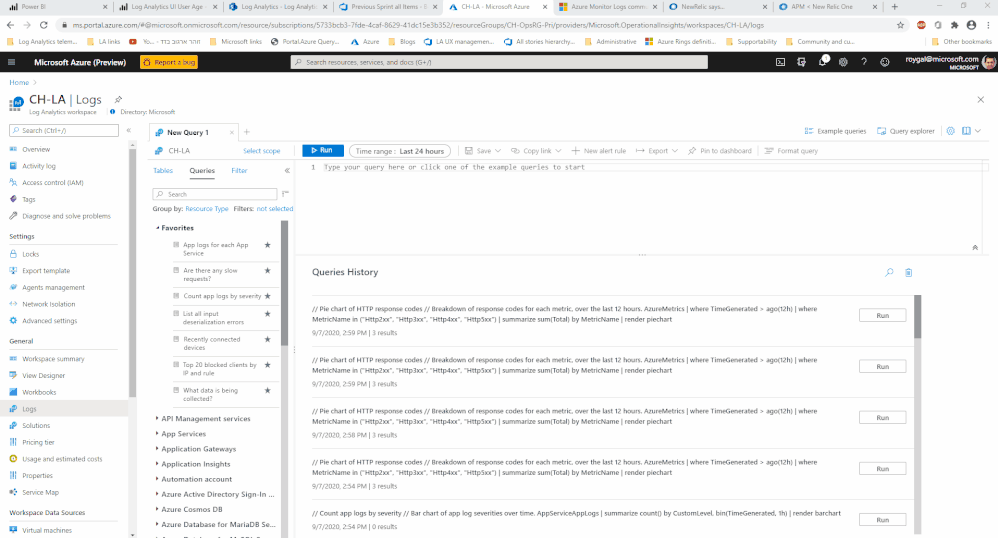Run the current query
Image resolution: width=998 pixels, height=538 pixels.
click(x=323, y=150)
